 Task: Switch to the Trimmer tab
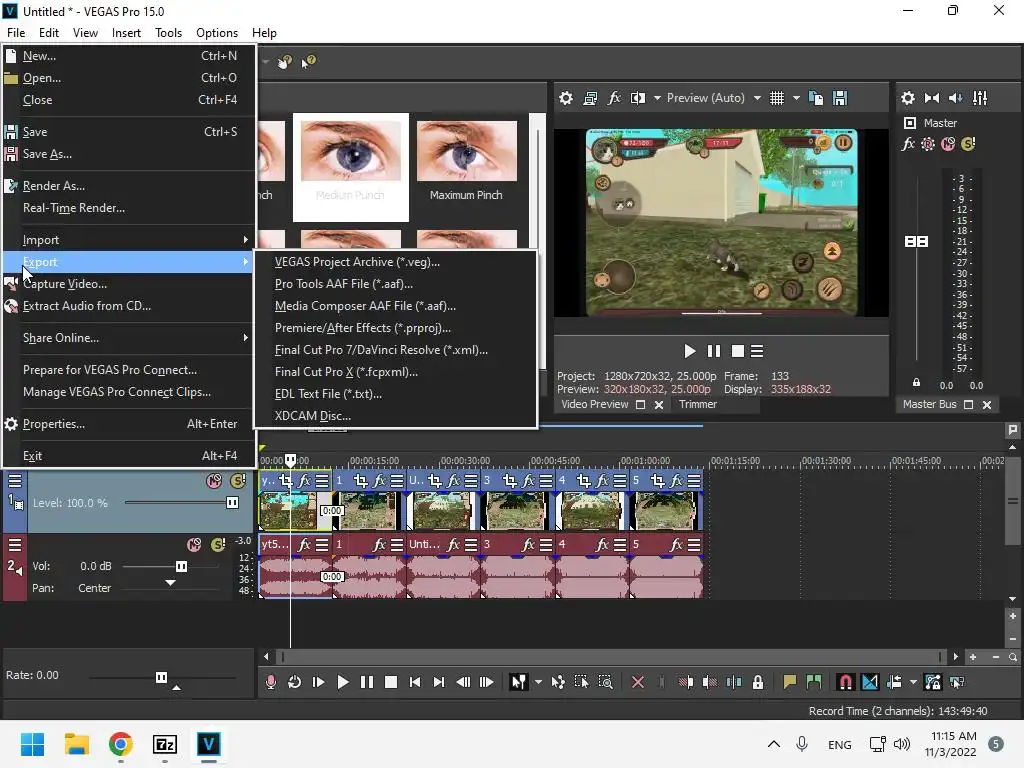tap(697, 404)
